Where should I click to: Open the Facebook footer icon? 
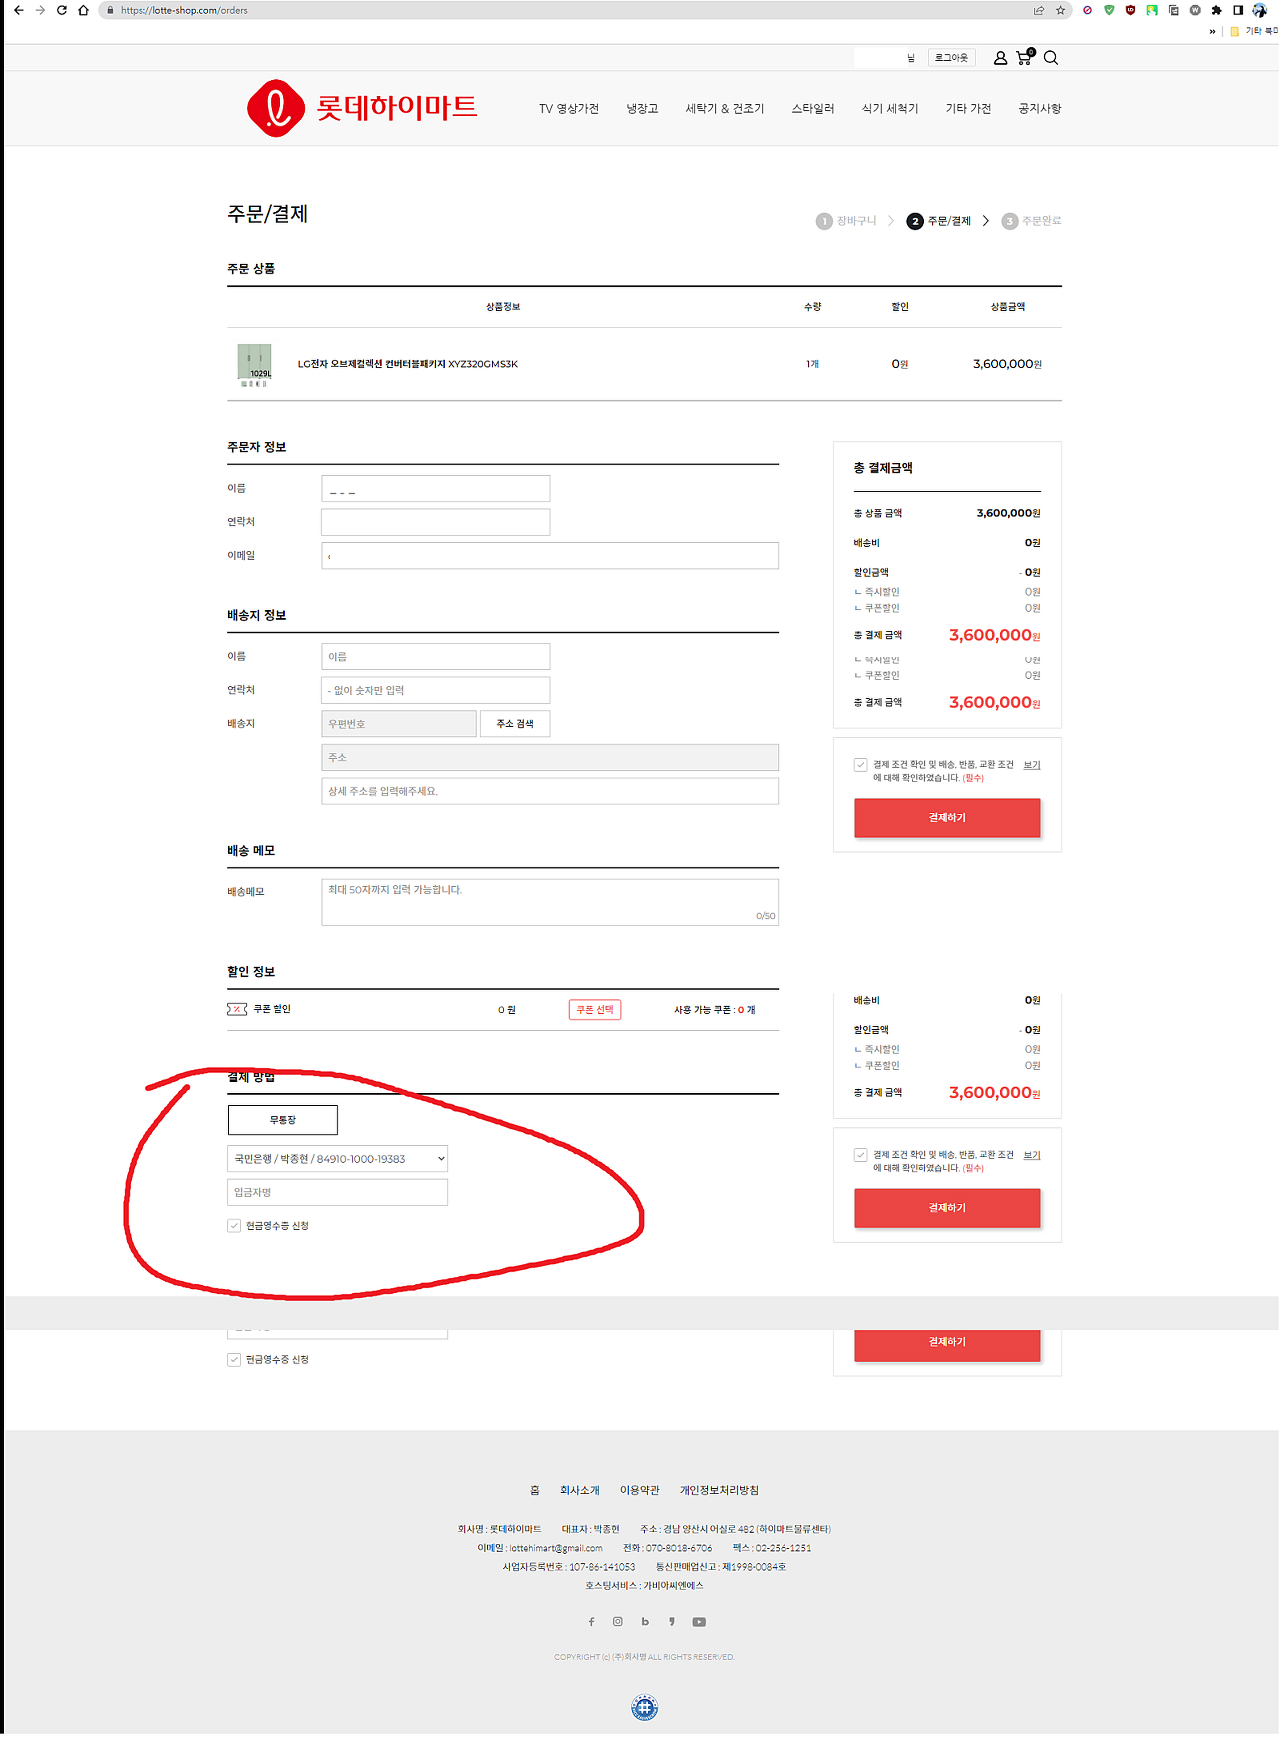point(591,1622)
